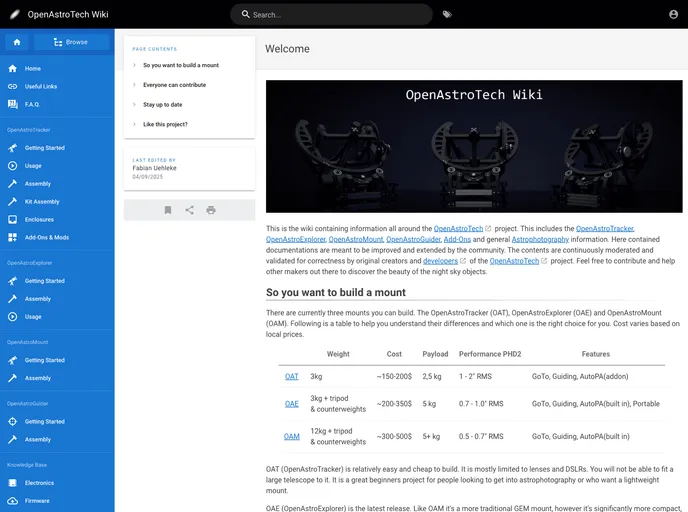Expand 'Everyone can contribute' chevron
688x512 pixels.
134,85
